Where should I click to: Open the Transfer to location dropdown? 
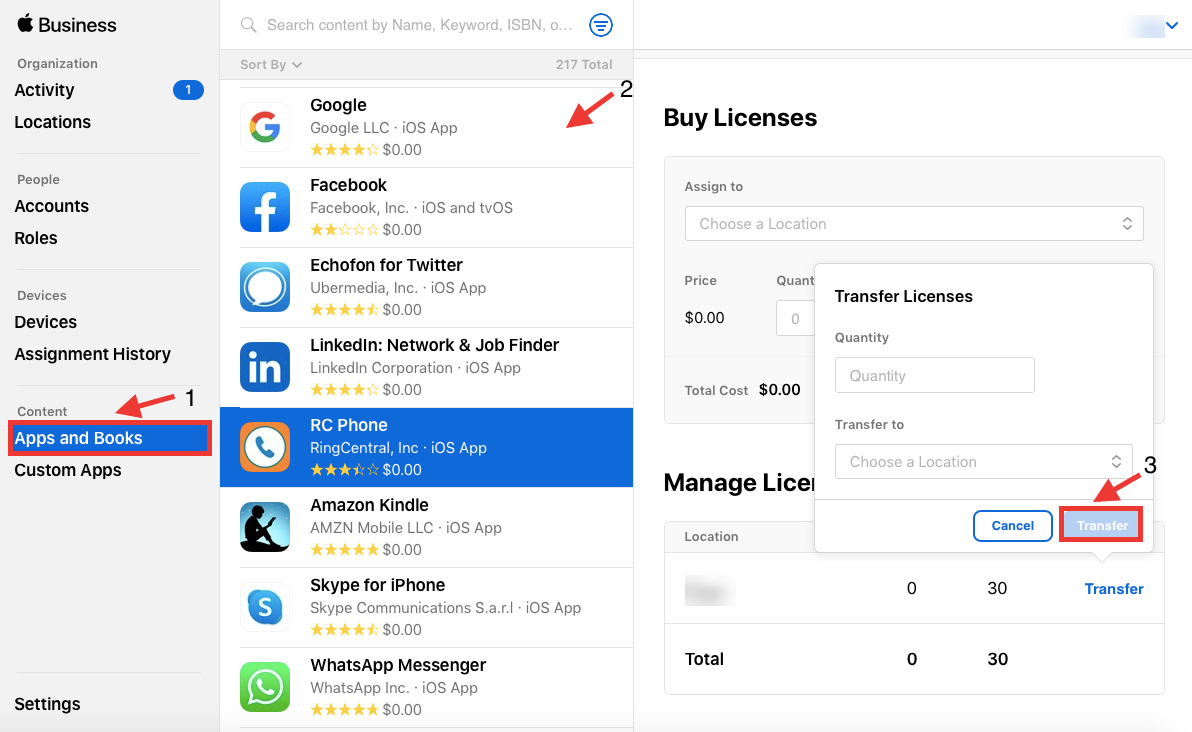tap(984, 461)
